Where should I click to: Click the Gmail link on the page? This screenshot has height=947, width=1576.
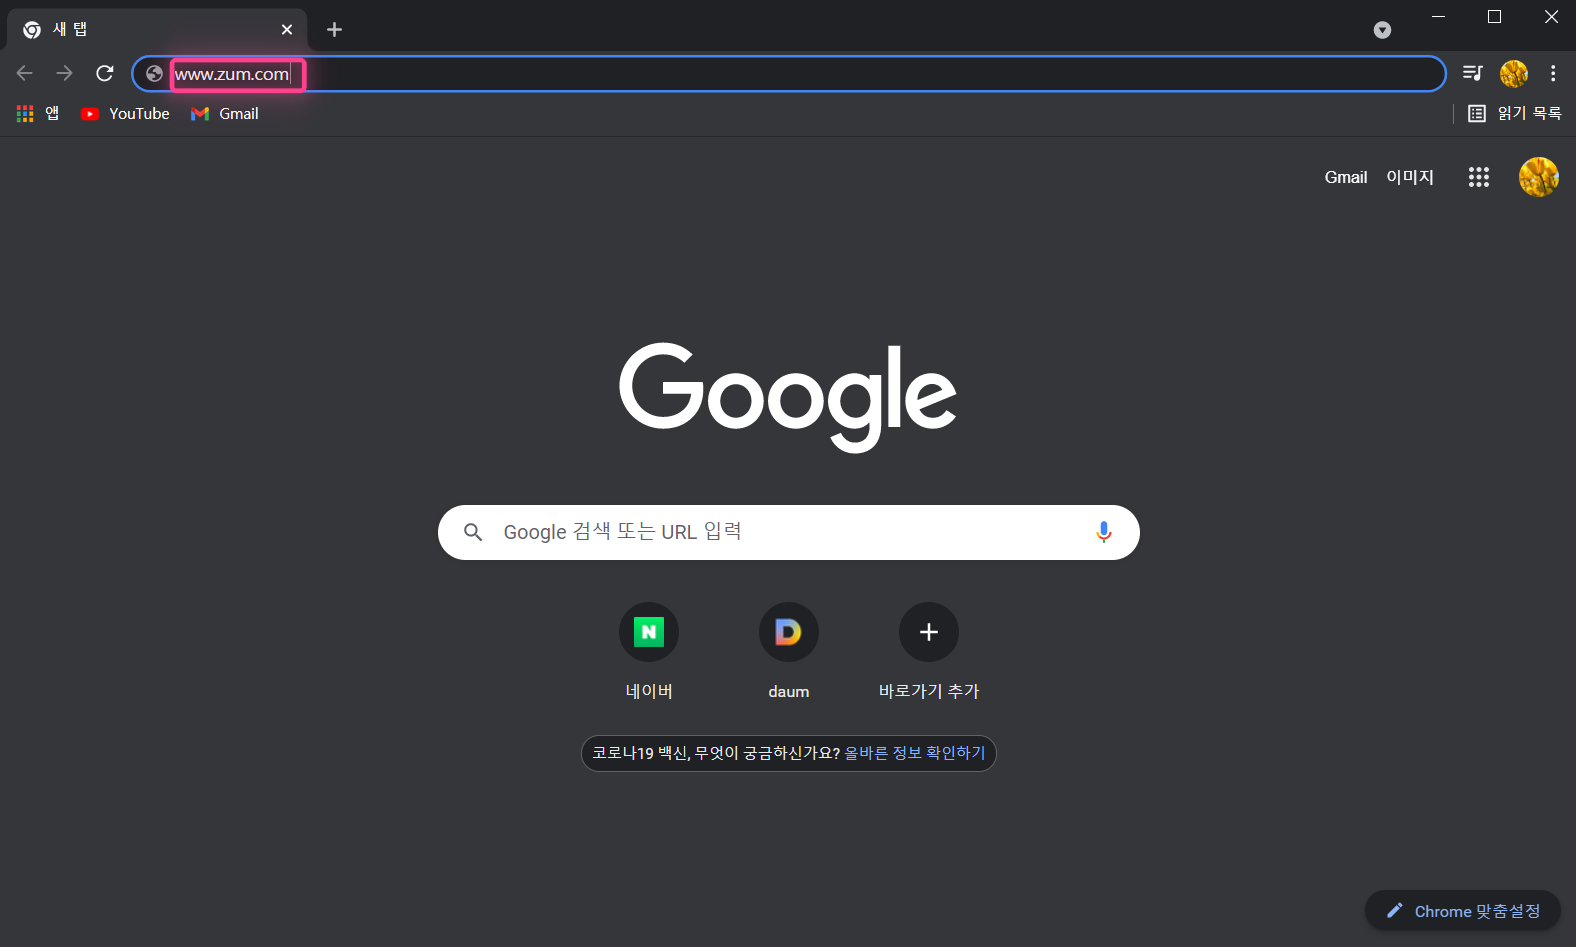(1346, 177)
